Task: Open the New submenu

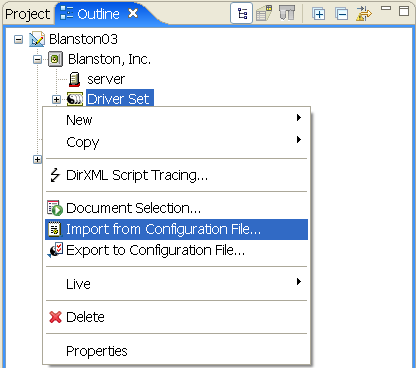Action: (x=176, y=120)
